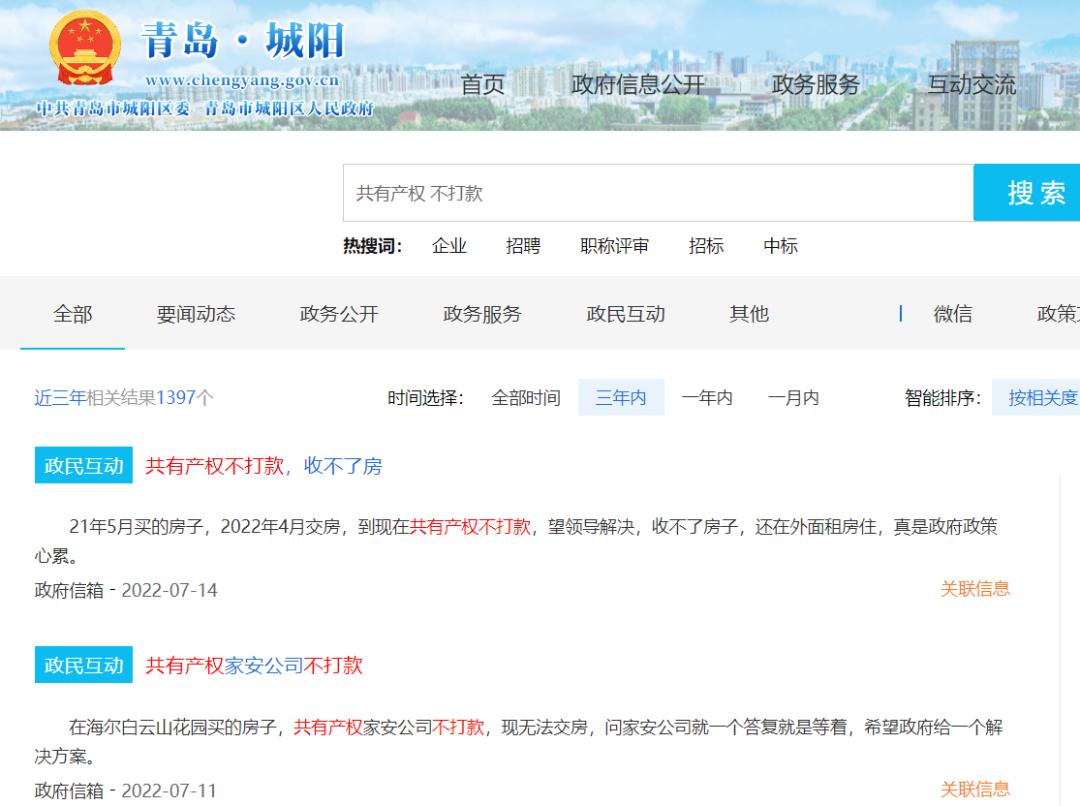
Task: Choose the 全部时间 time filter
Action: [x=526, y=397]
